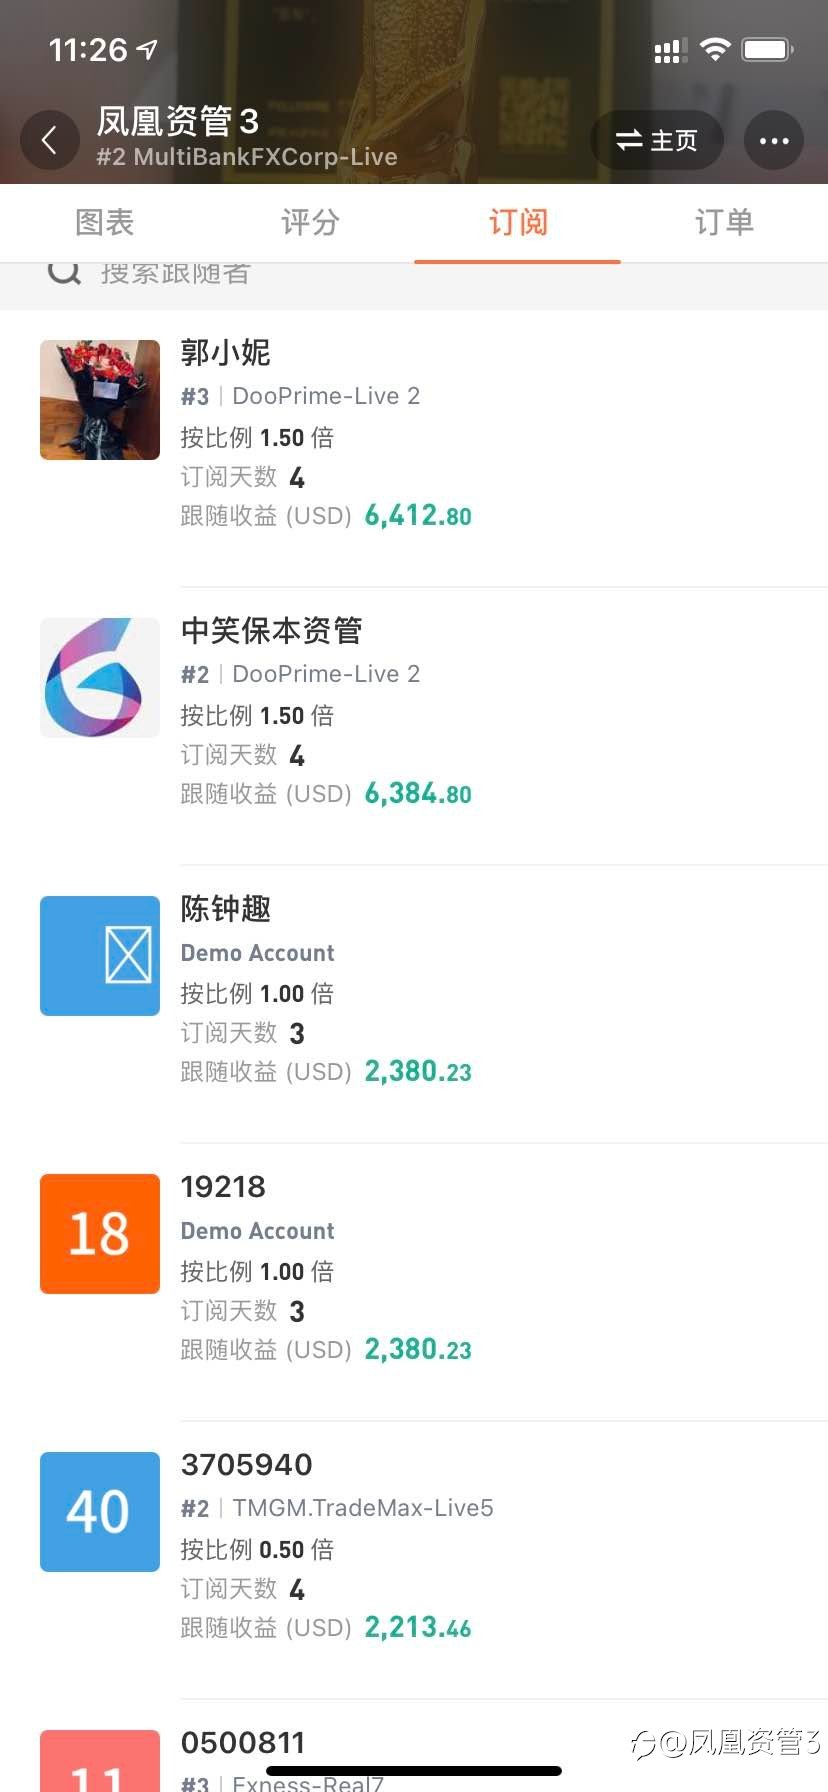This screenshot has height=1792, width=828.
Task: Switch to the 图表 tab
Action: point(104,223)
